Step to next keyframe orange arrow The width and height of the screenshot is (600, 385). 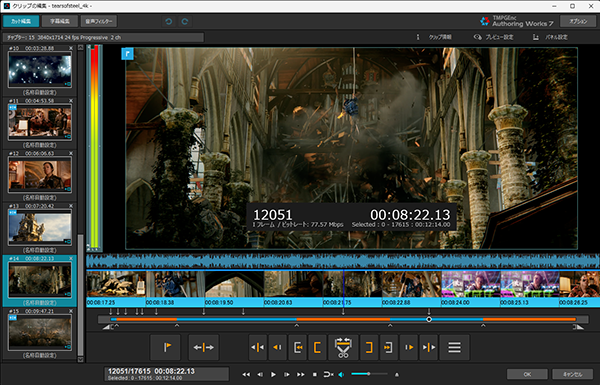[409, 347]
